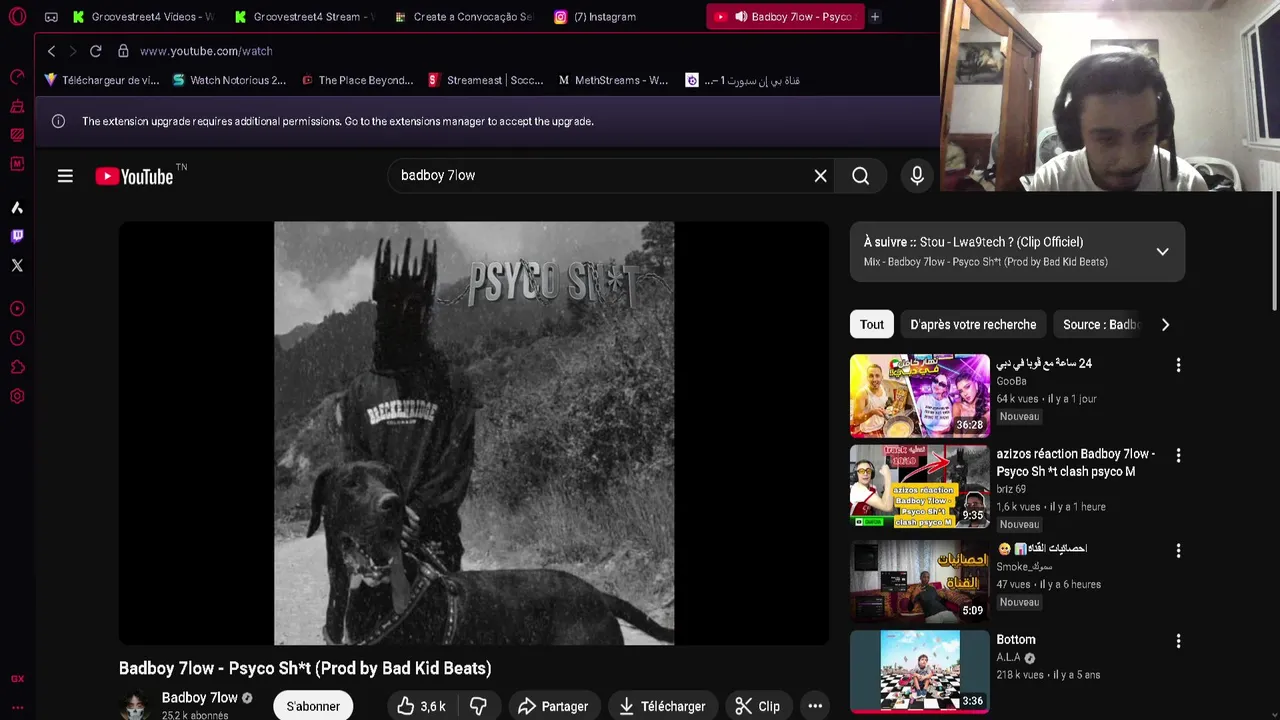Open the History clock icon in sidebar
The width and height of the screenshot is (1280, 720).
[17, 338]
